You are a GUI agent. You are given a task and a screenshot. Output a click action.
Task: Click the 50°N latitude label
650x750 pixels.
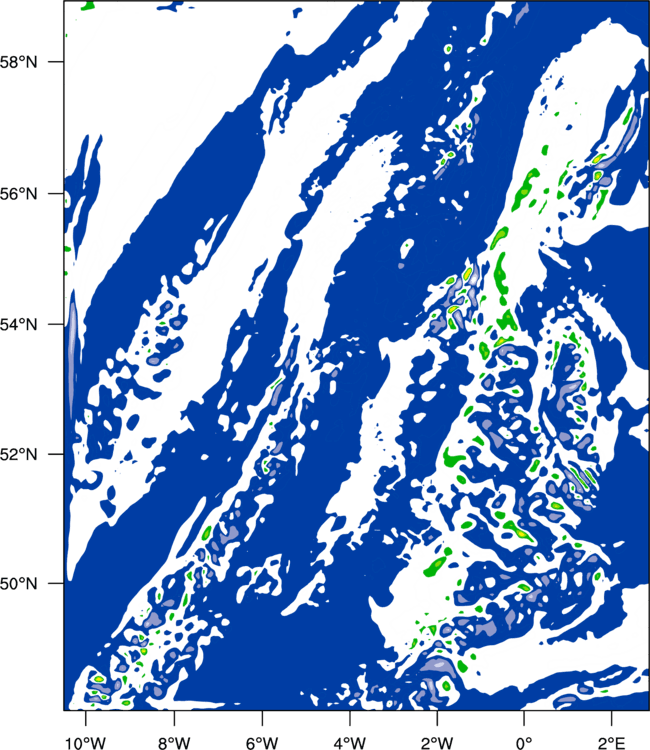[19, 584]
